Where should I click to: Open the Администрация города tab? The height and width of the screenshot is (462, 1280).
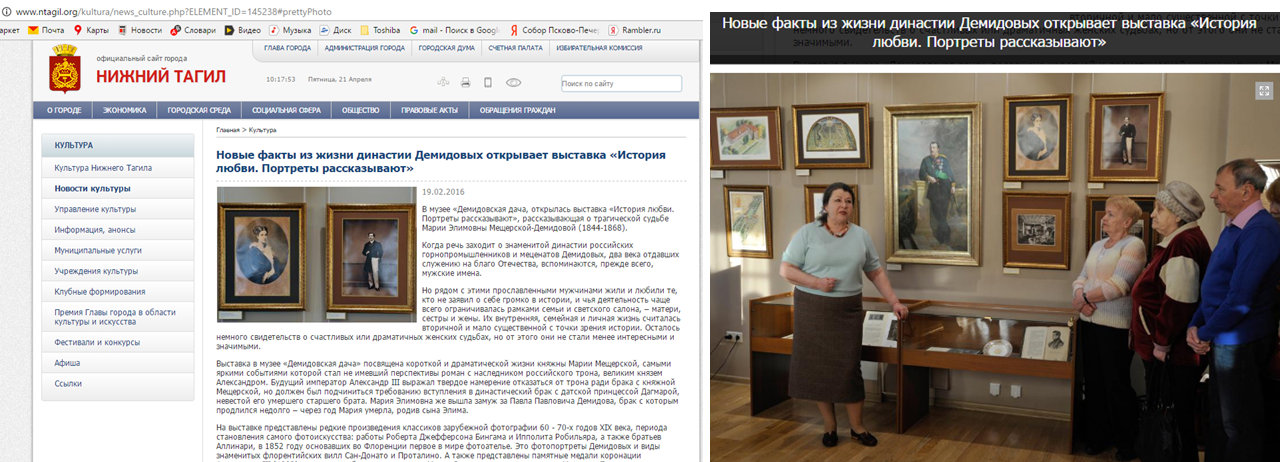pos(365,48)
